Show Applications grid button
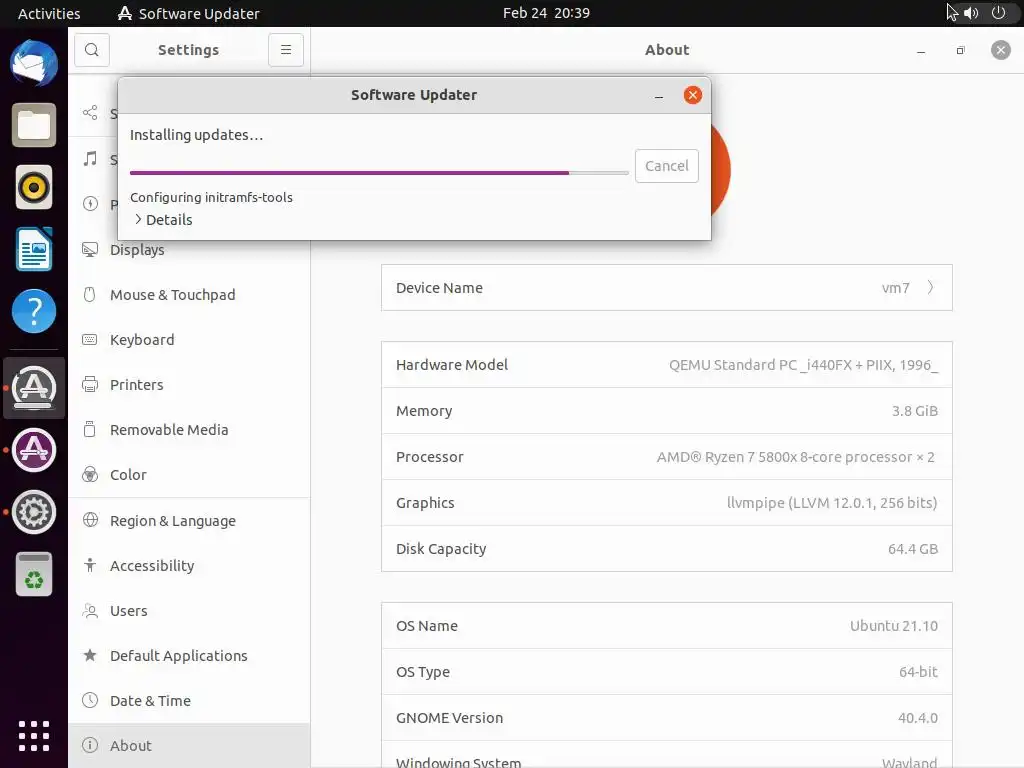 click(34, 736)
